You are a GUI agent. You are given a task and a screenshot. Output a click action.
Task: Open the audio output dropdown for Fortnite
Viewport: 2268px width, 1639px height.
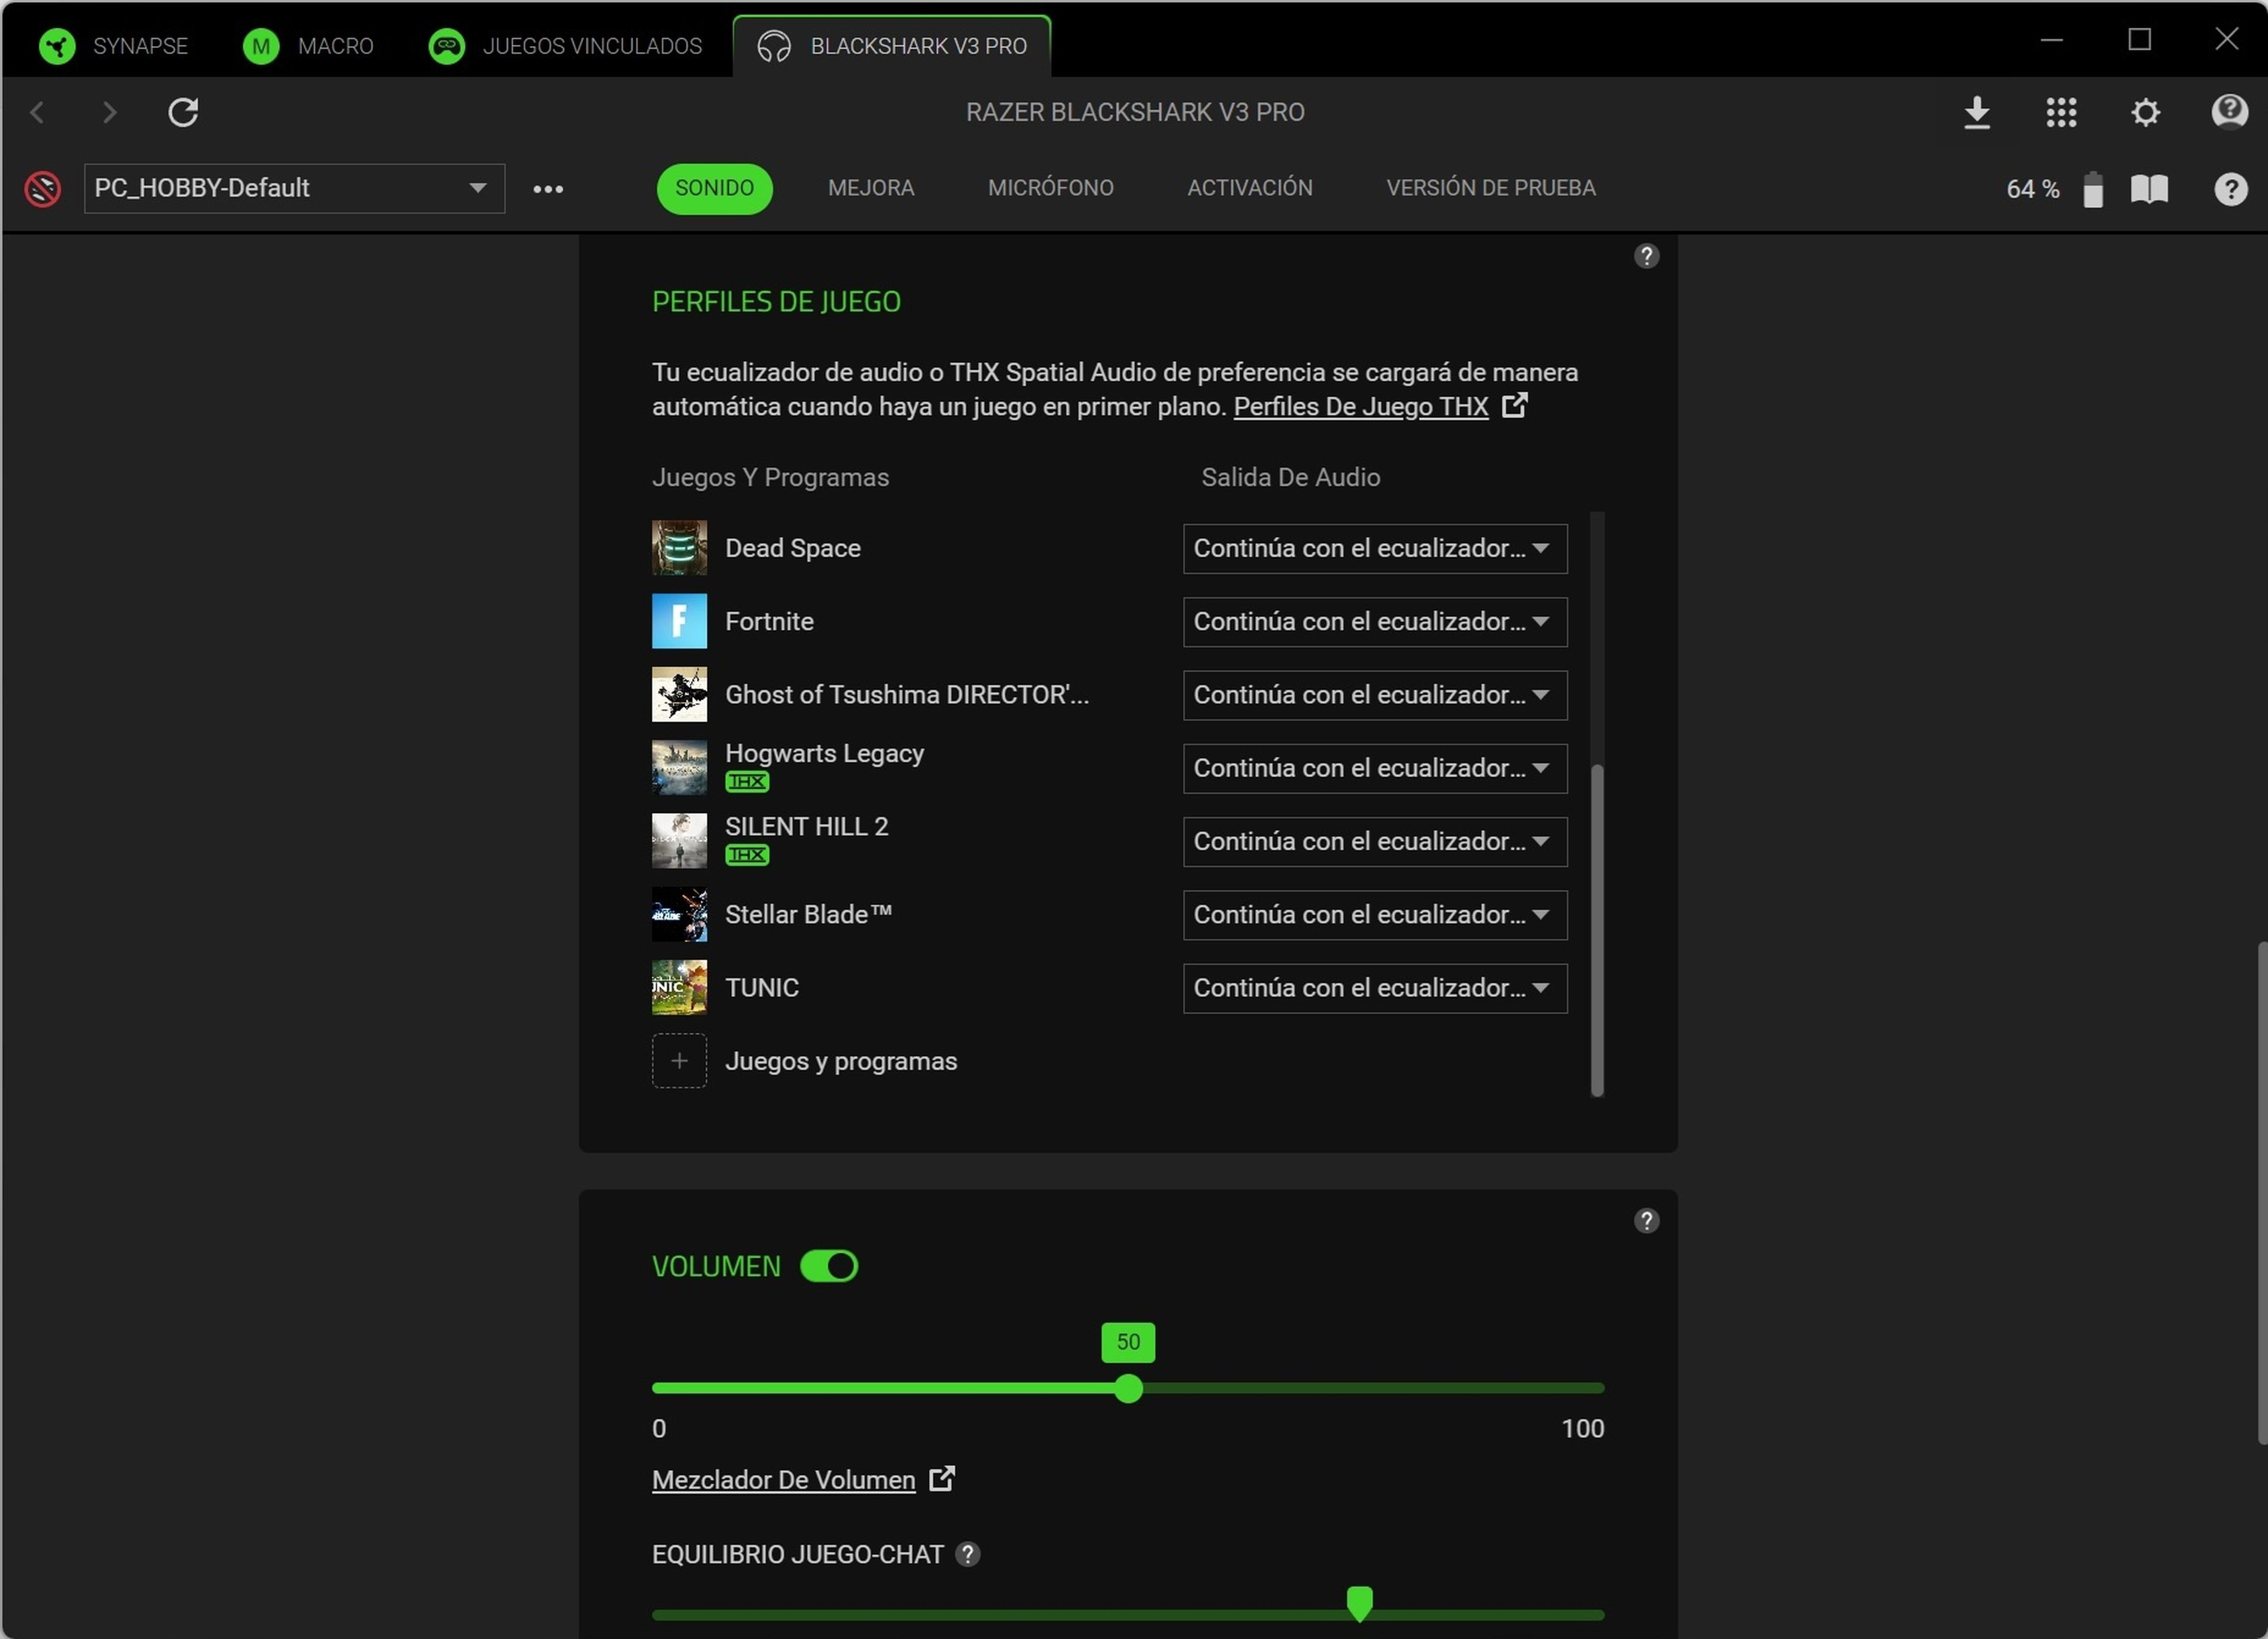[x=1374, y=621]
